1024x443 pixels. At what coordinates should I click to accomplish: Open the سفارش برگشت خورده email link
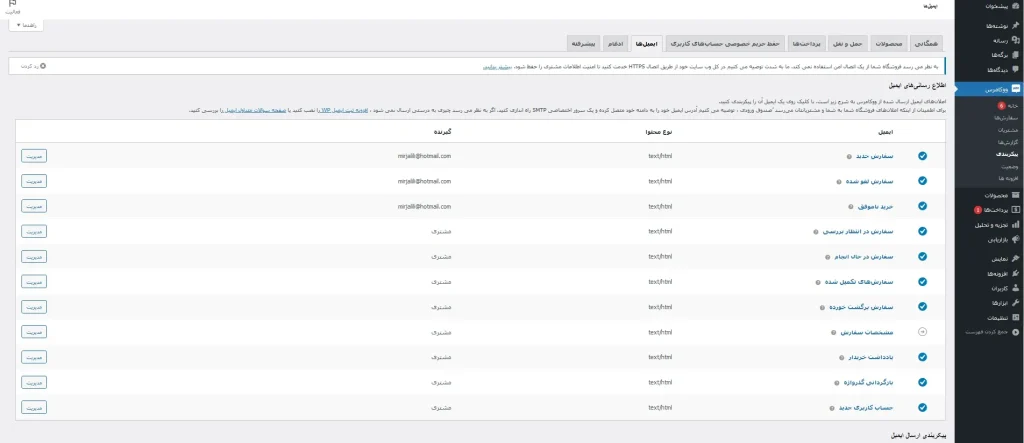(880, 306)
